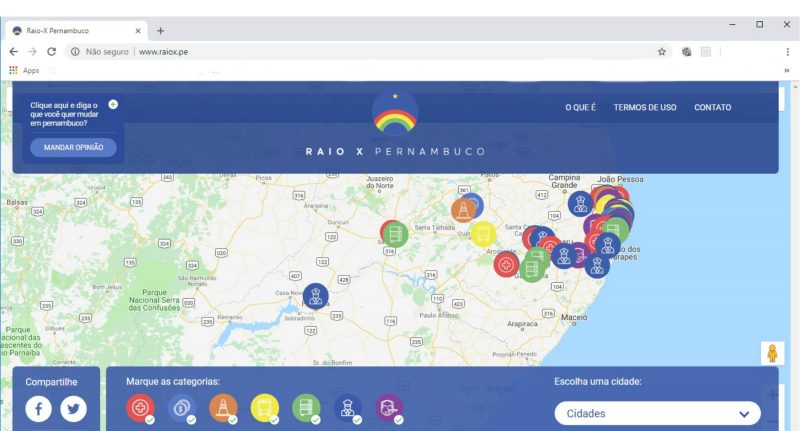Select the orange traffic cone map marker
Viewport: 800px width, 431px height.
(x=463, y=210)
